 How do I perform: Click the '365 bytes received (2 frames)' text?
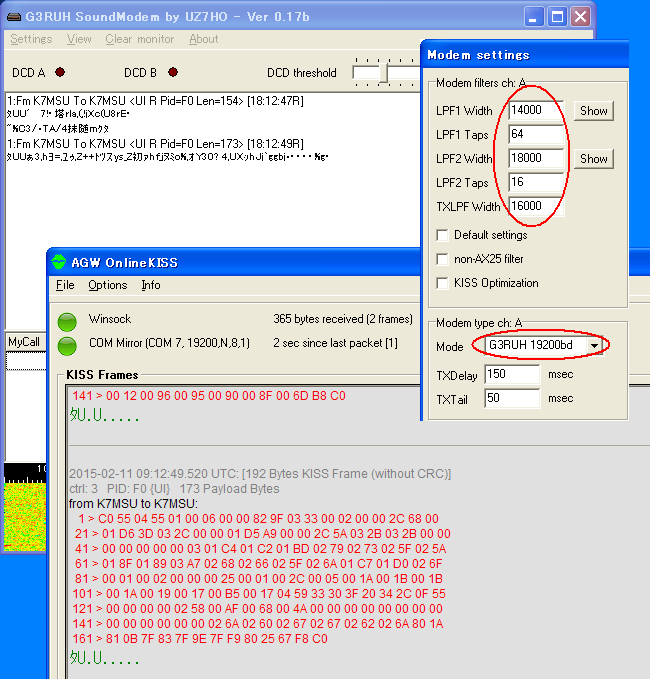pos(343,319)
